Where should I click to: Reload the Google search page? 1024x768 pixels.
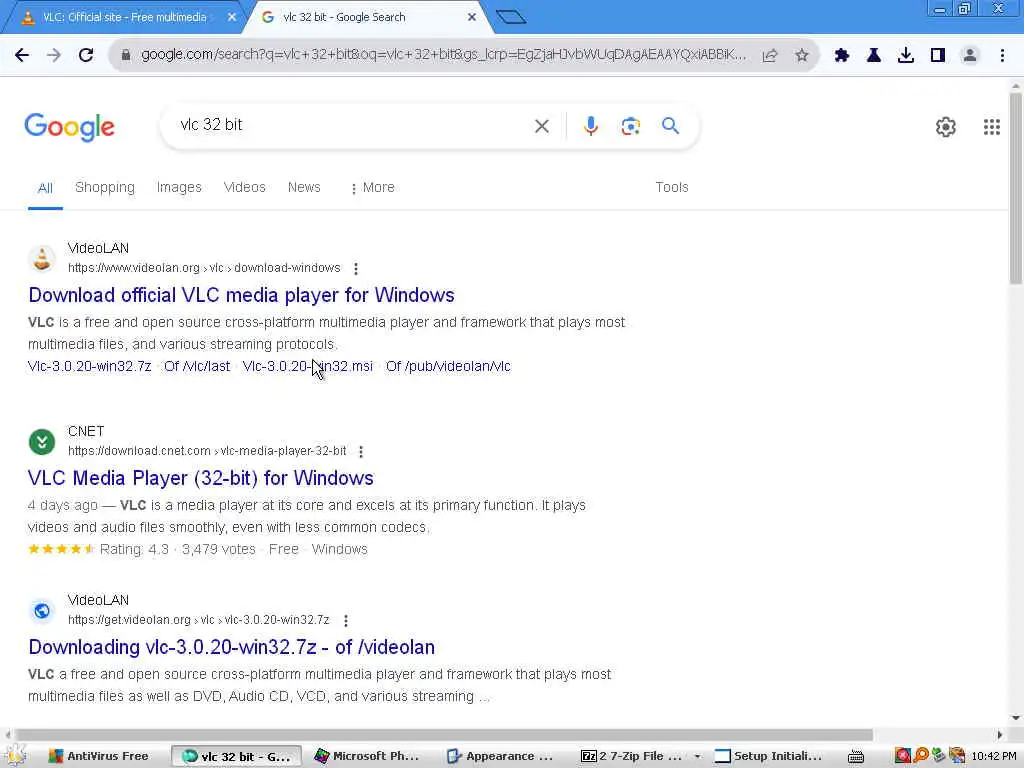(86, 56)
